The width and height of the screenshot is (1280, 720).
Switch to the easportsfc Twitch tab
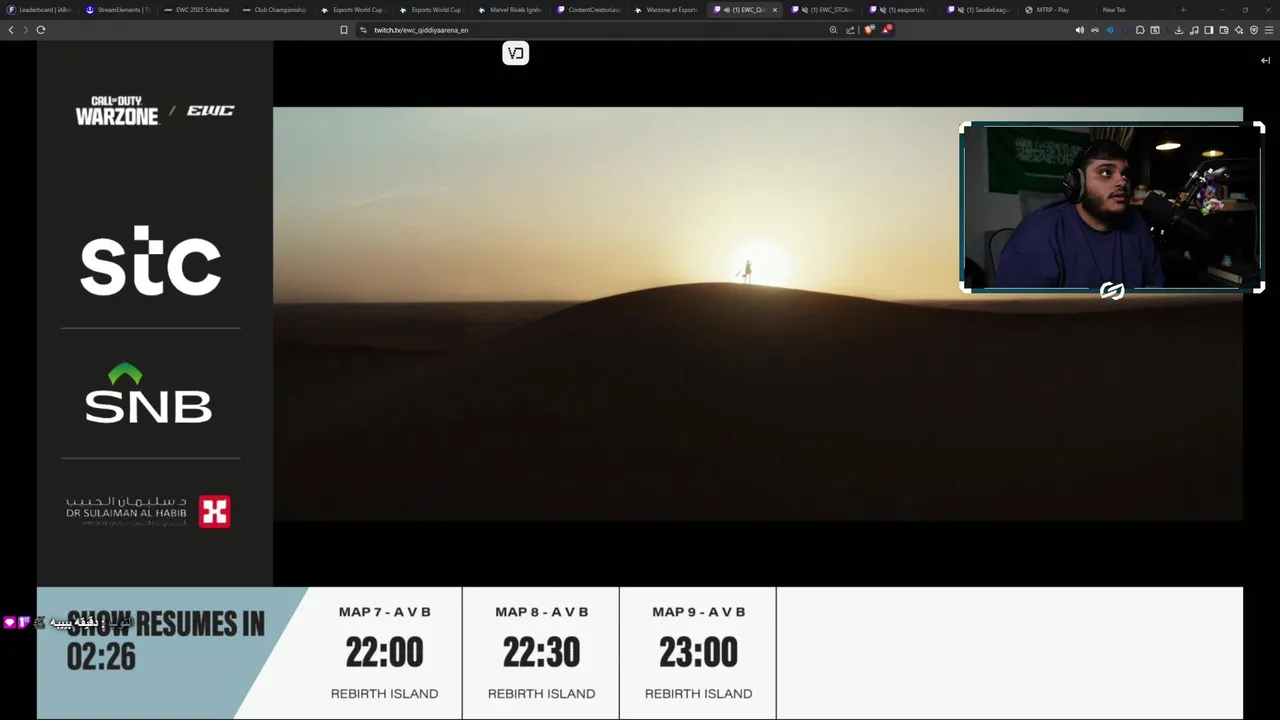coord(902,10)
